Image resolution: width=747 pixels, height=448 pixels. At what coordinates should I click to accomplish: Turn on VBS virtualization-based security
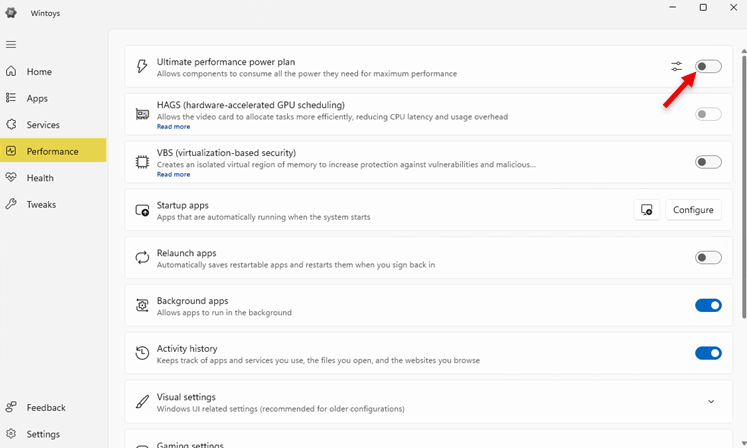point(708,162)
